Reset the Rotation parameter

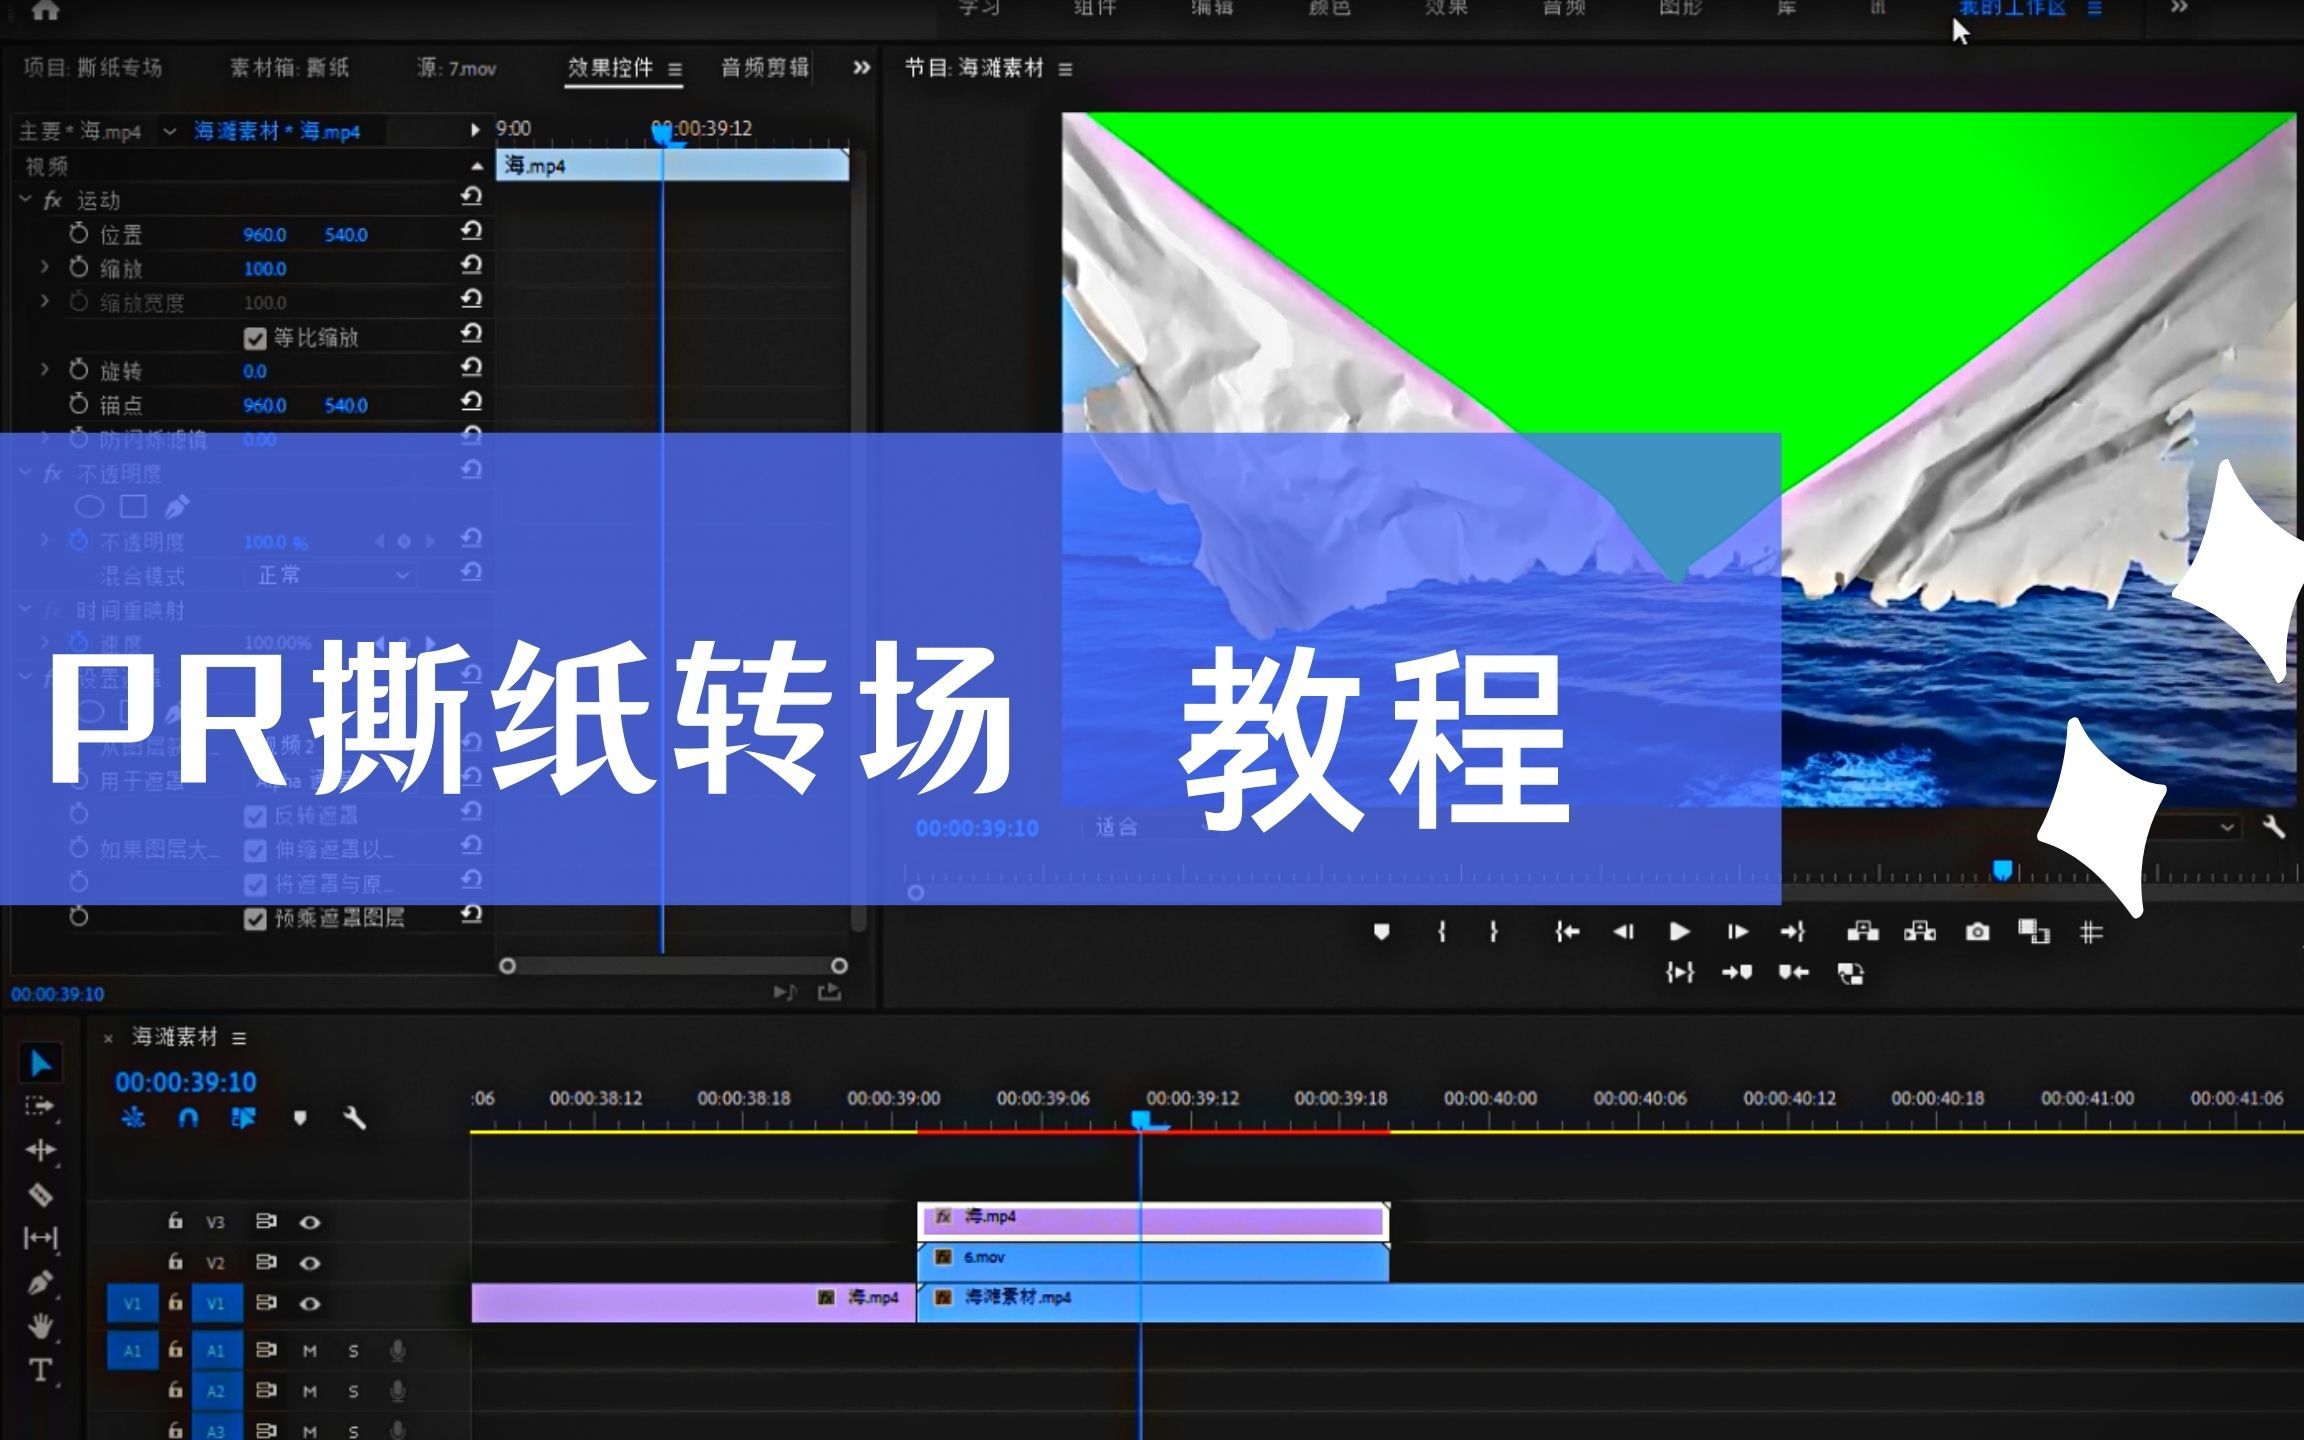[471, 367]
